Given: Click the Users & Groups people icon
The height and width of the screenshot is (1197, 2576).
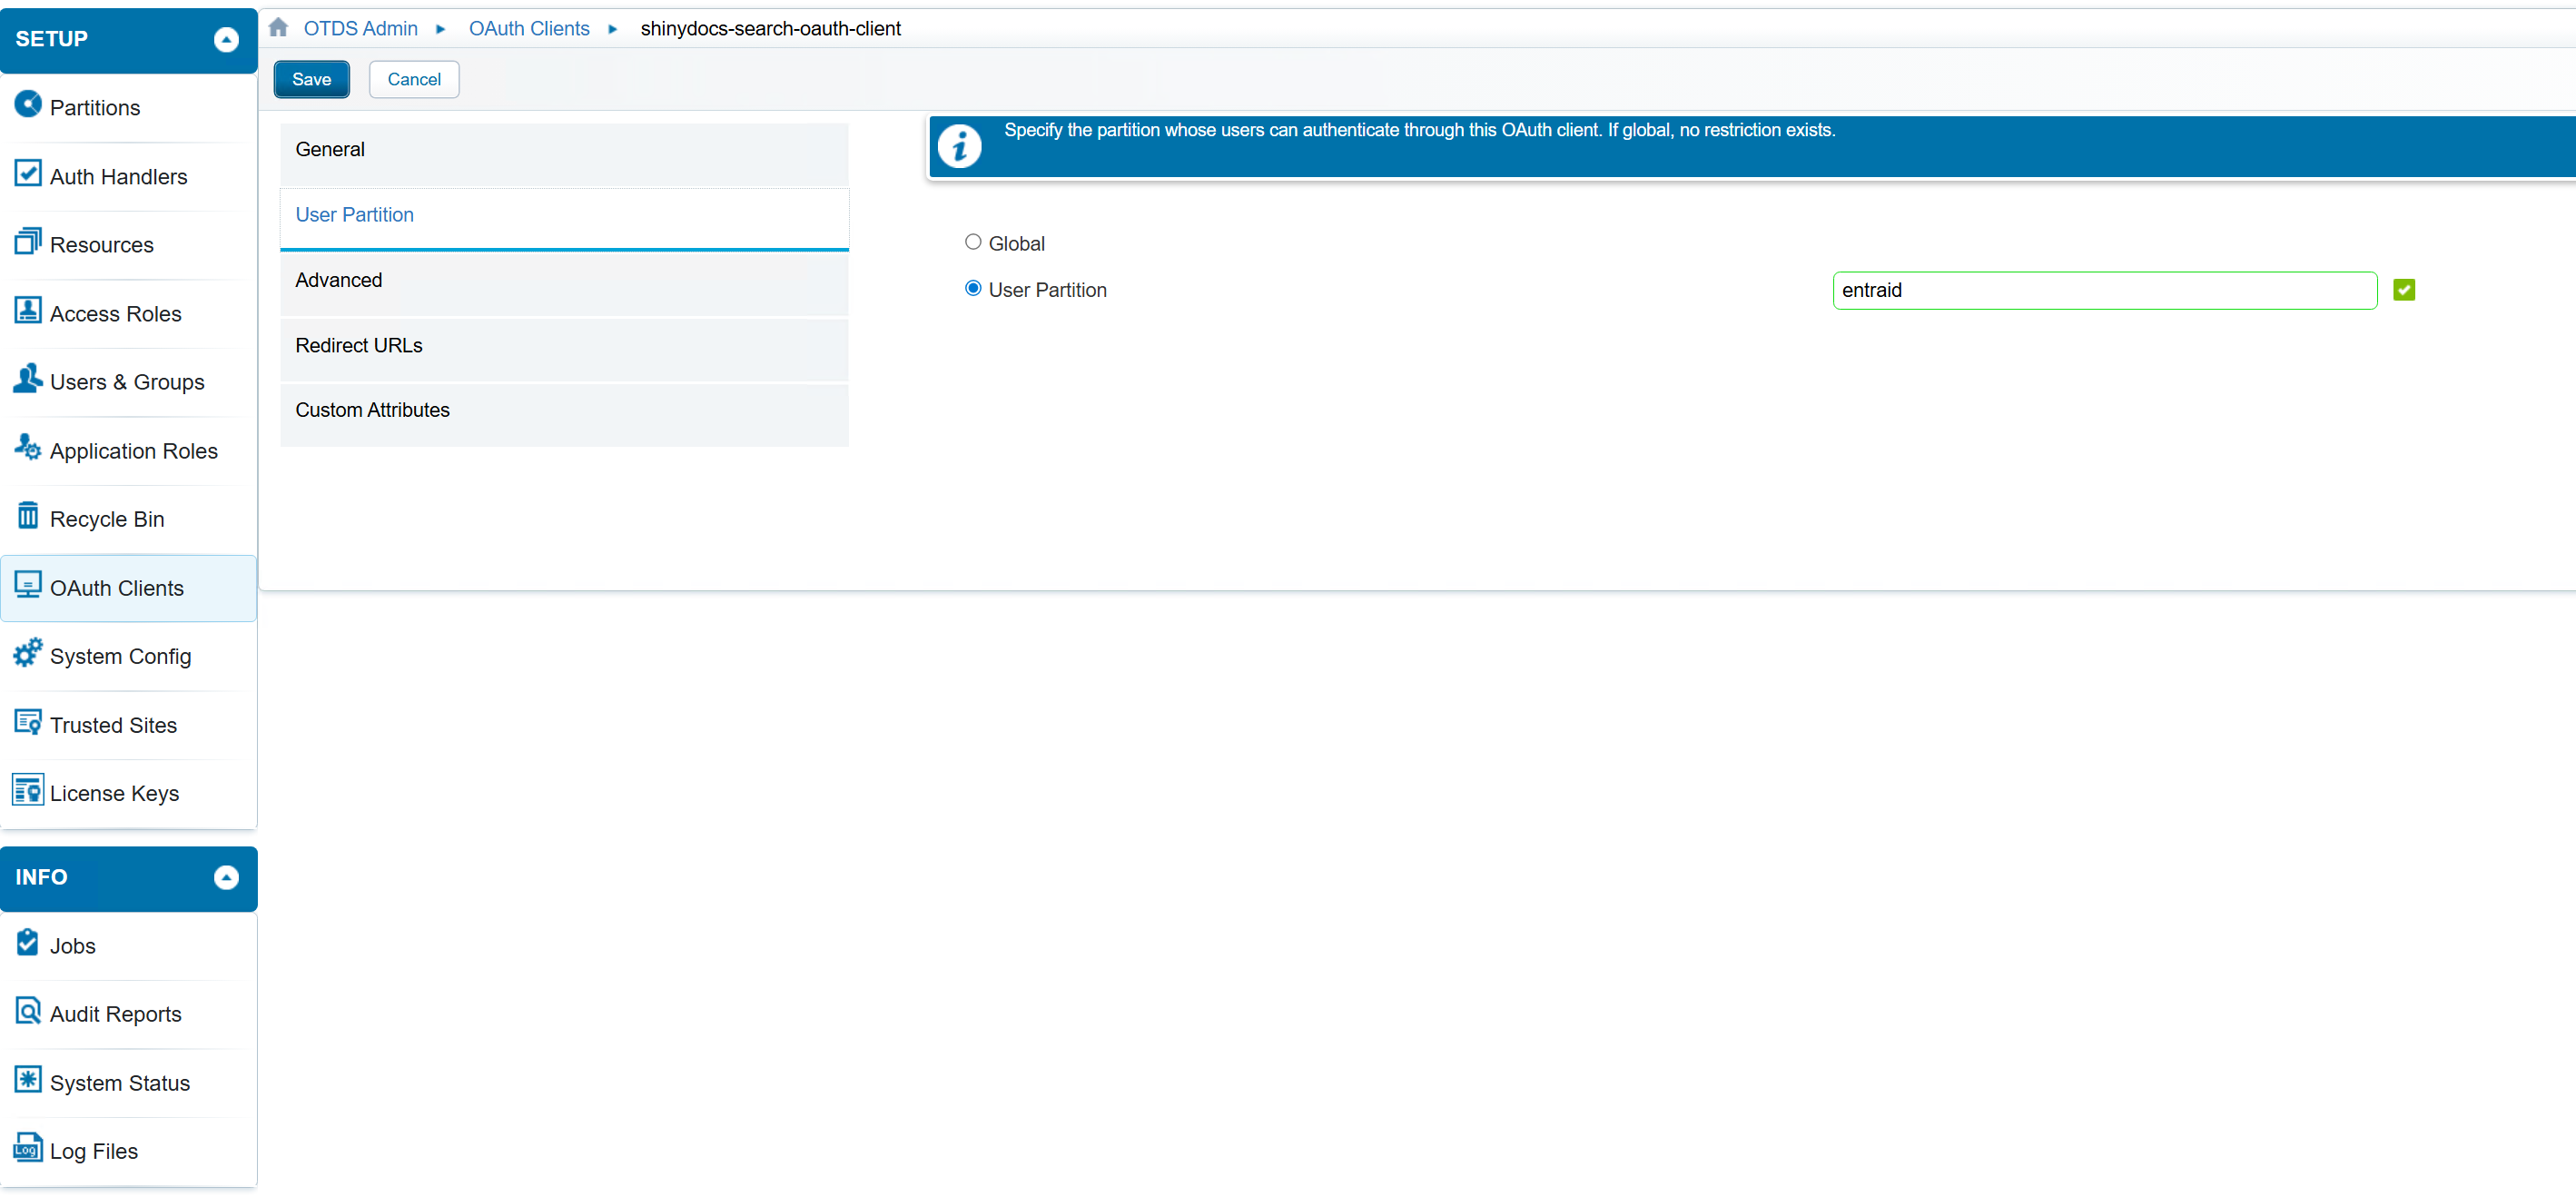Looking at the screenshot, I should [x=28, y=379].
